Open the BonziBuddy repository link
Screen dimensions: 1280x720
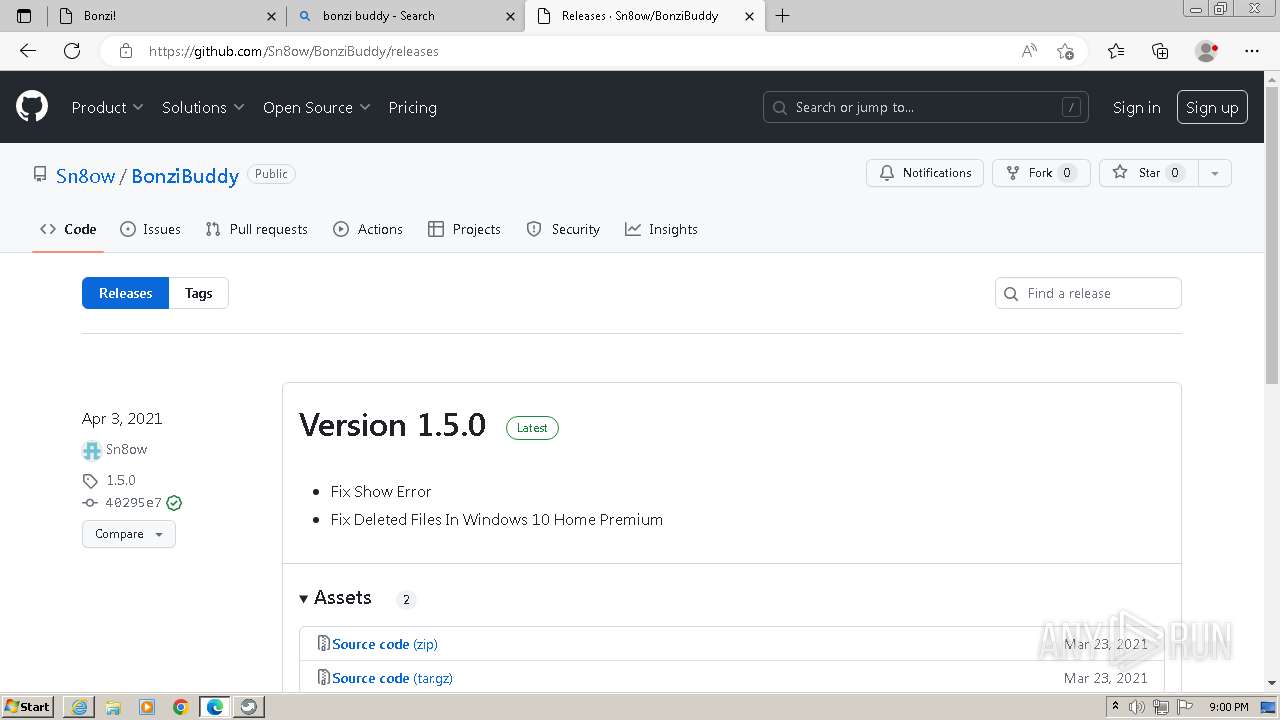[x=185, y=176]
